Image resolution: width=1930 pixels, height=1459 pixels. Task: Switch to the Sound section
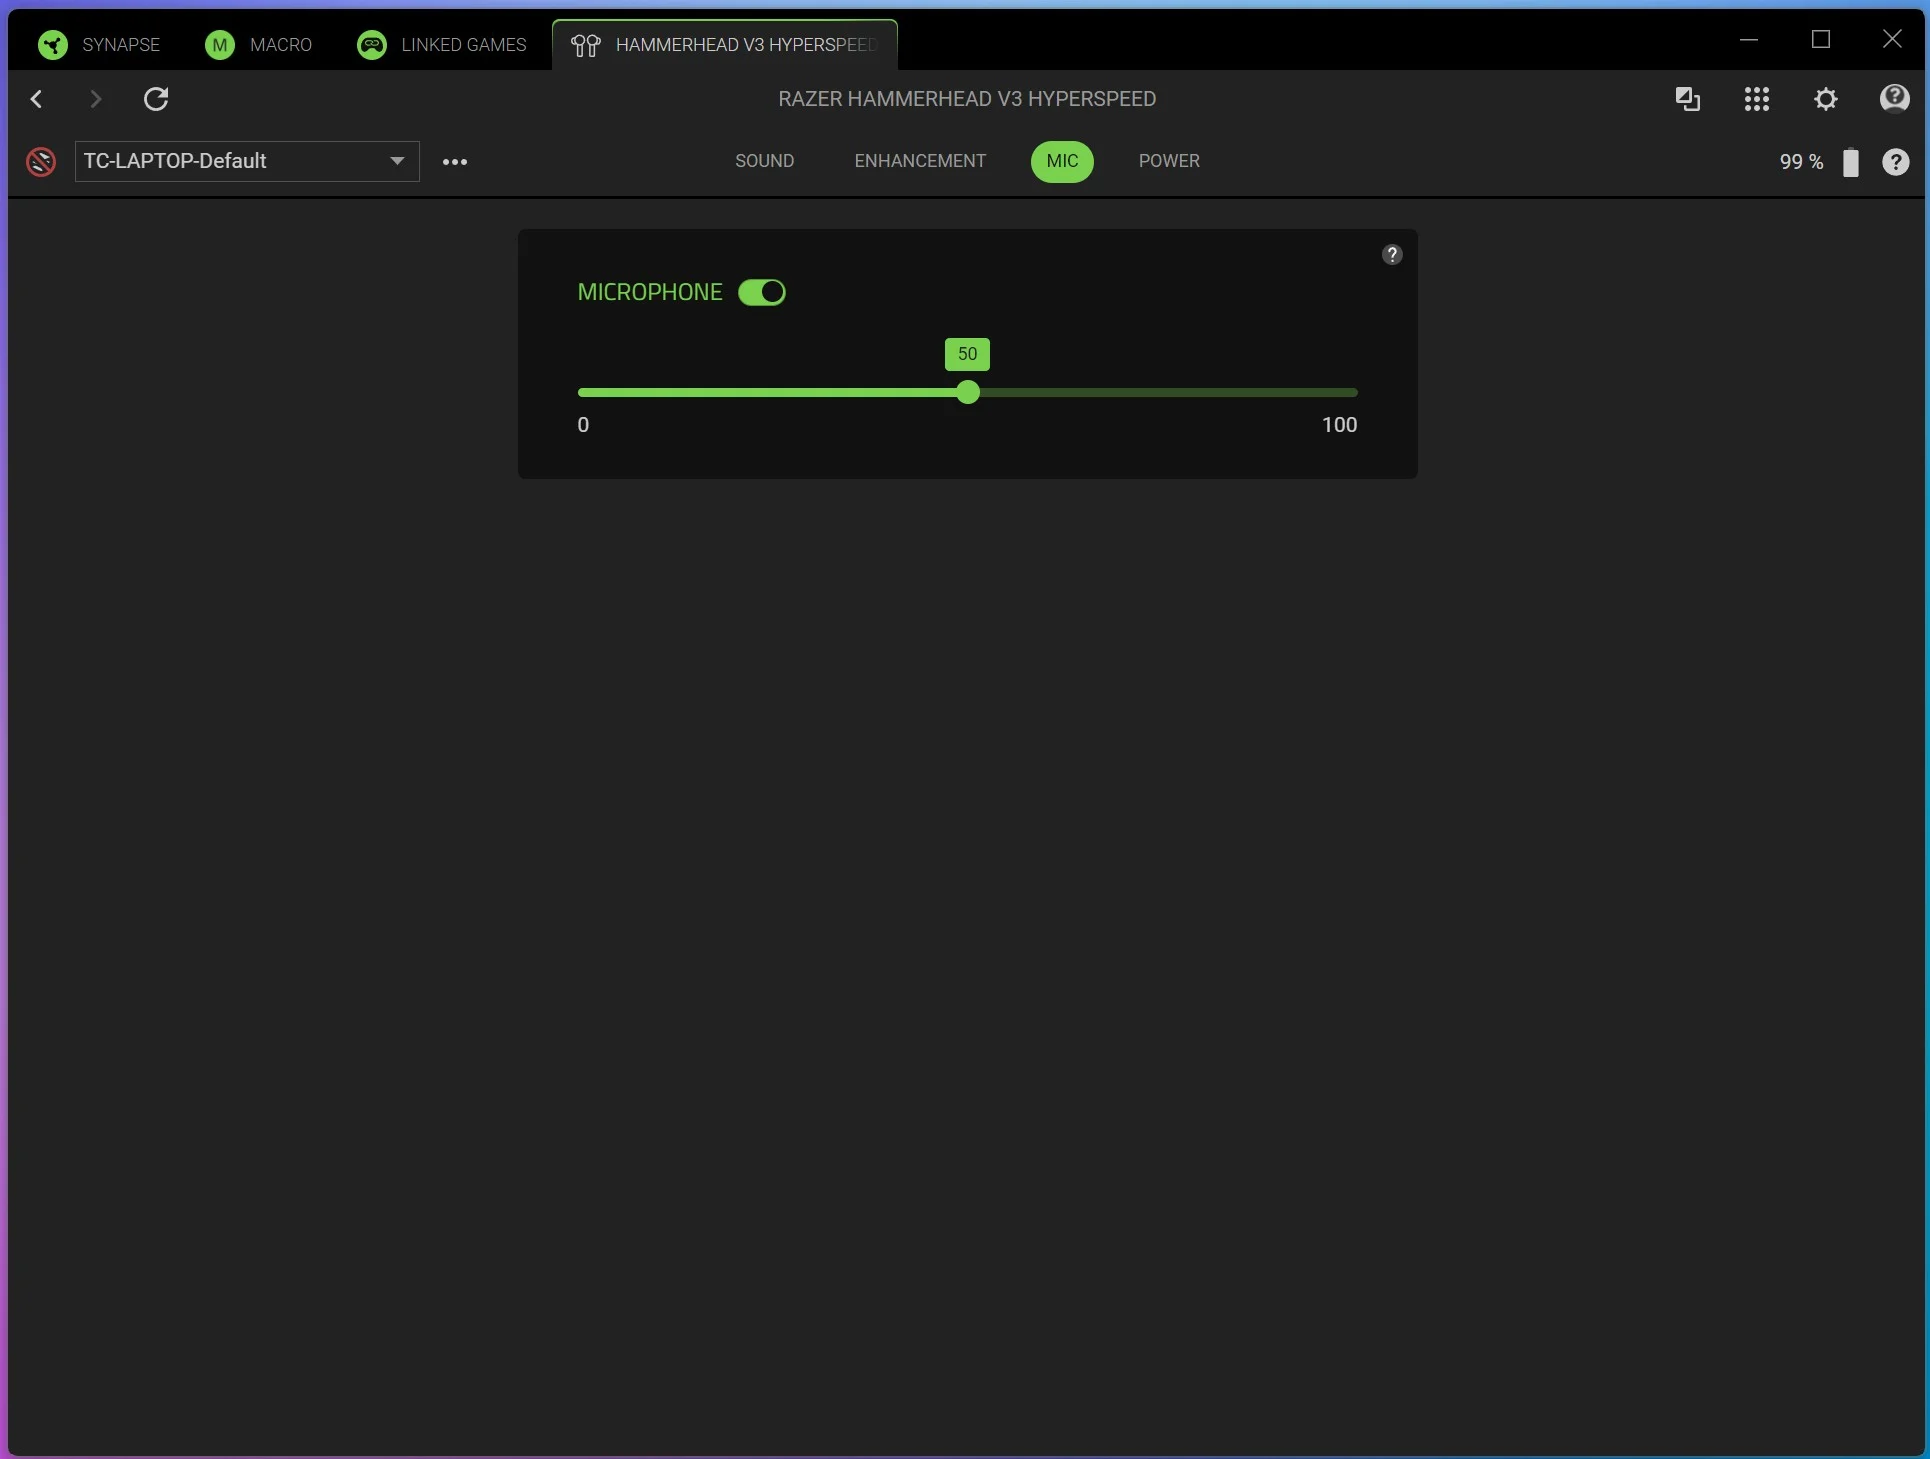[x=765, y=161]
